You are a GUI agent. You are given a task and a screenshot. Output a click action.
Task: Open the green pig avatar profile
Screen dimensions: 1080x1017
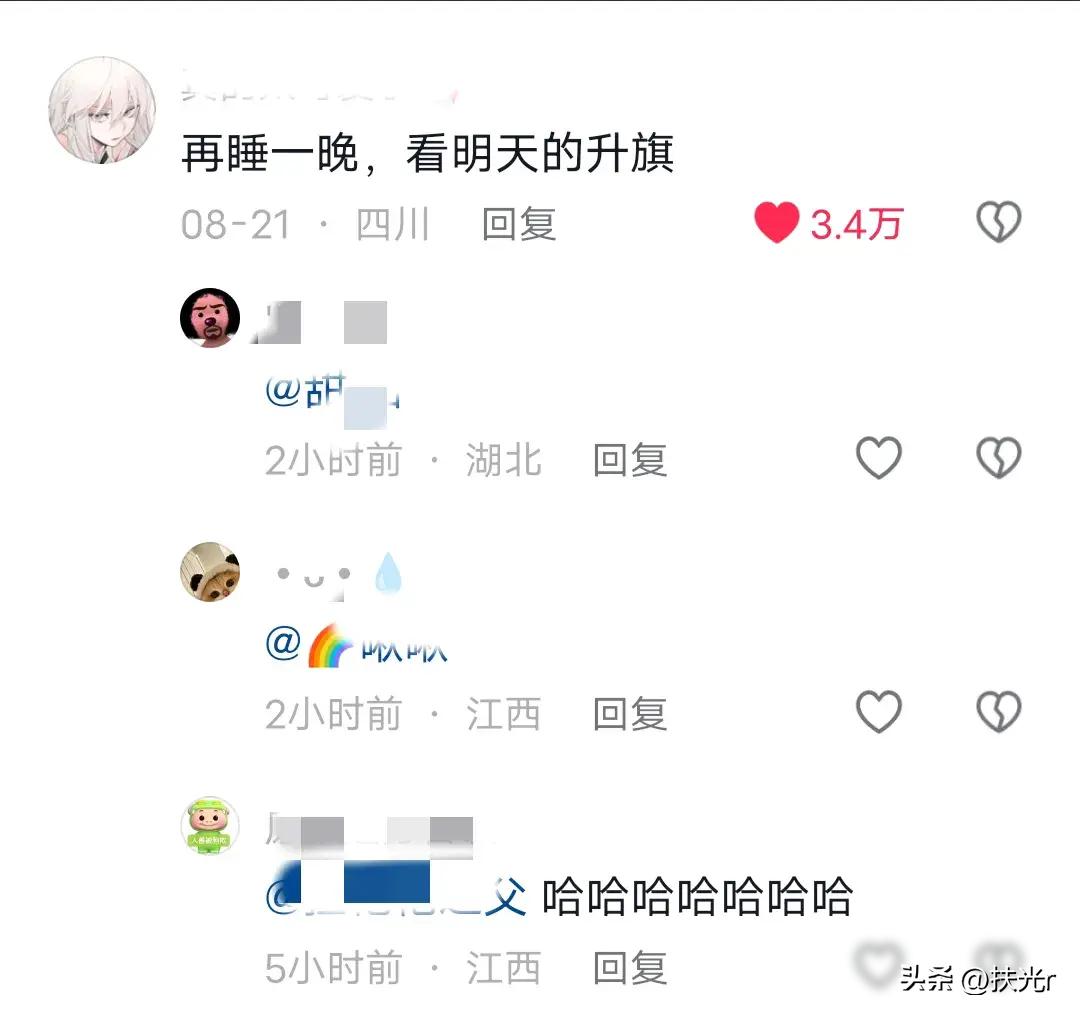point(210,826)
